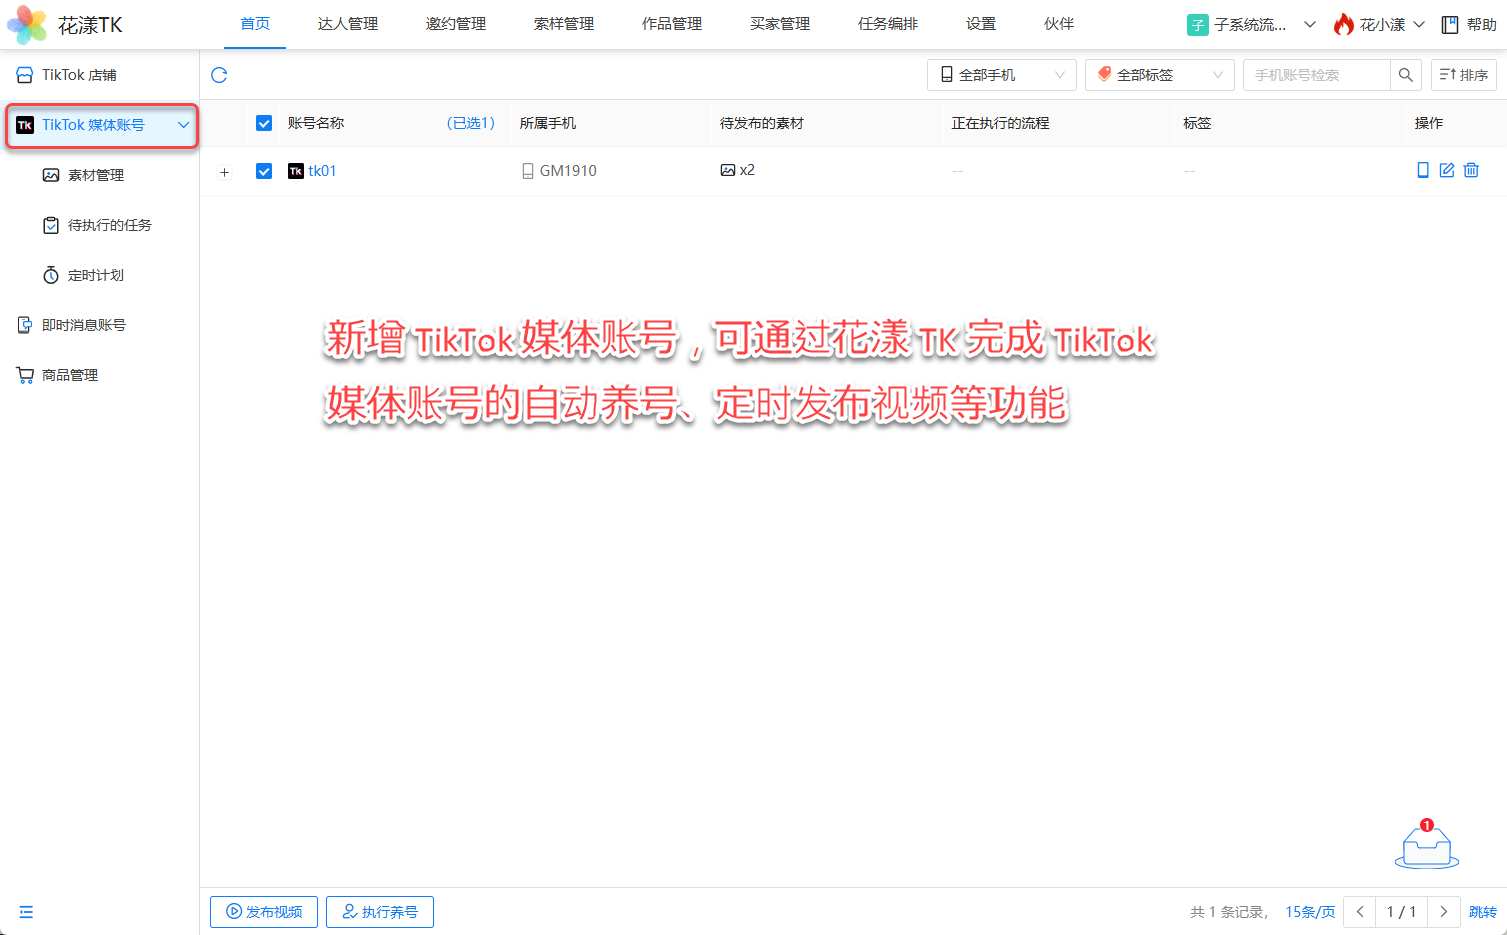Click the 手机账号检索 search input field
This screenshot has width=1507, height=935.
click(x=1316, y=75)
